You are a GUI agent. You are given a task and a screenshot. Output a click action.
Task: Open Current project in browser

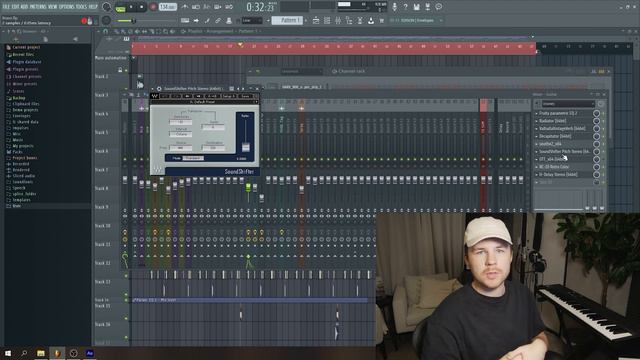point(26,47)
